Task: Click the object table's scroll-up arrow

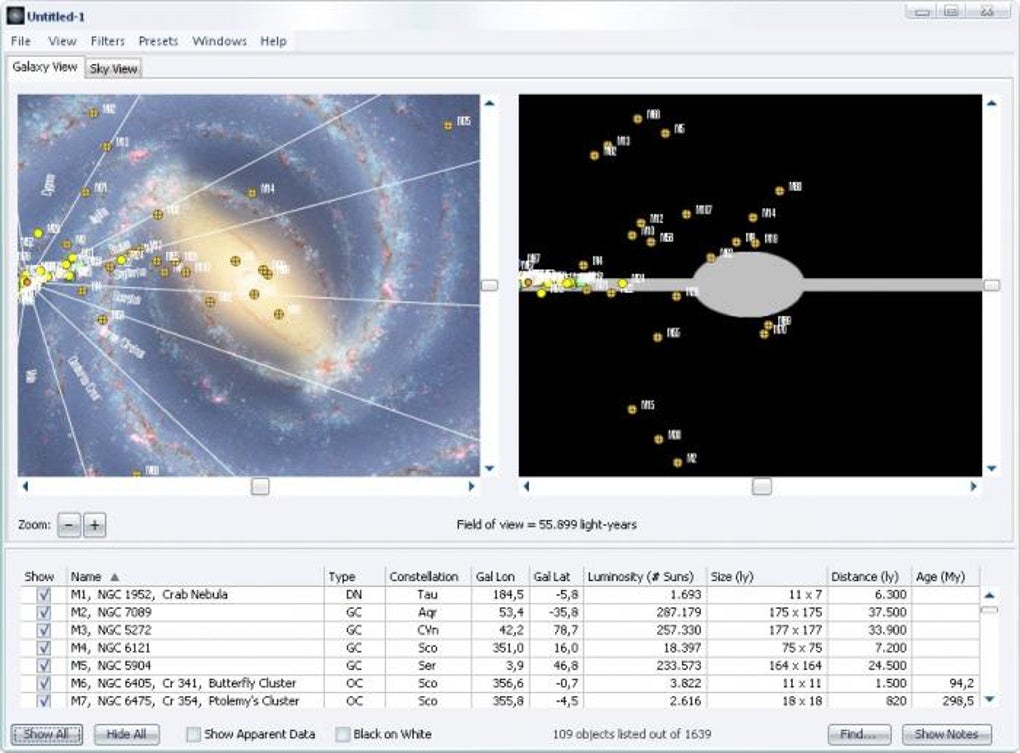Action: point(989,594)
